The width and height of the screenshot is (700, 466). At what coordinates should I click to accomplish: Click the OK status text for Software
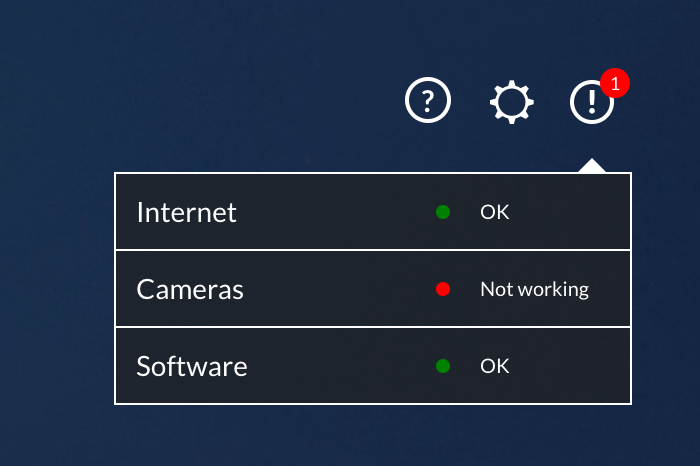[x=495, y=366]
